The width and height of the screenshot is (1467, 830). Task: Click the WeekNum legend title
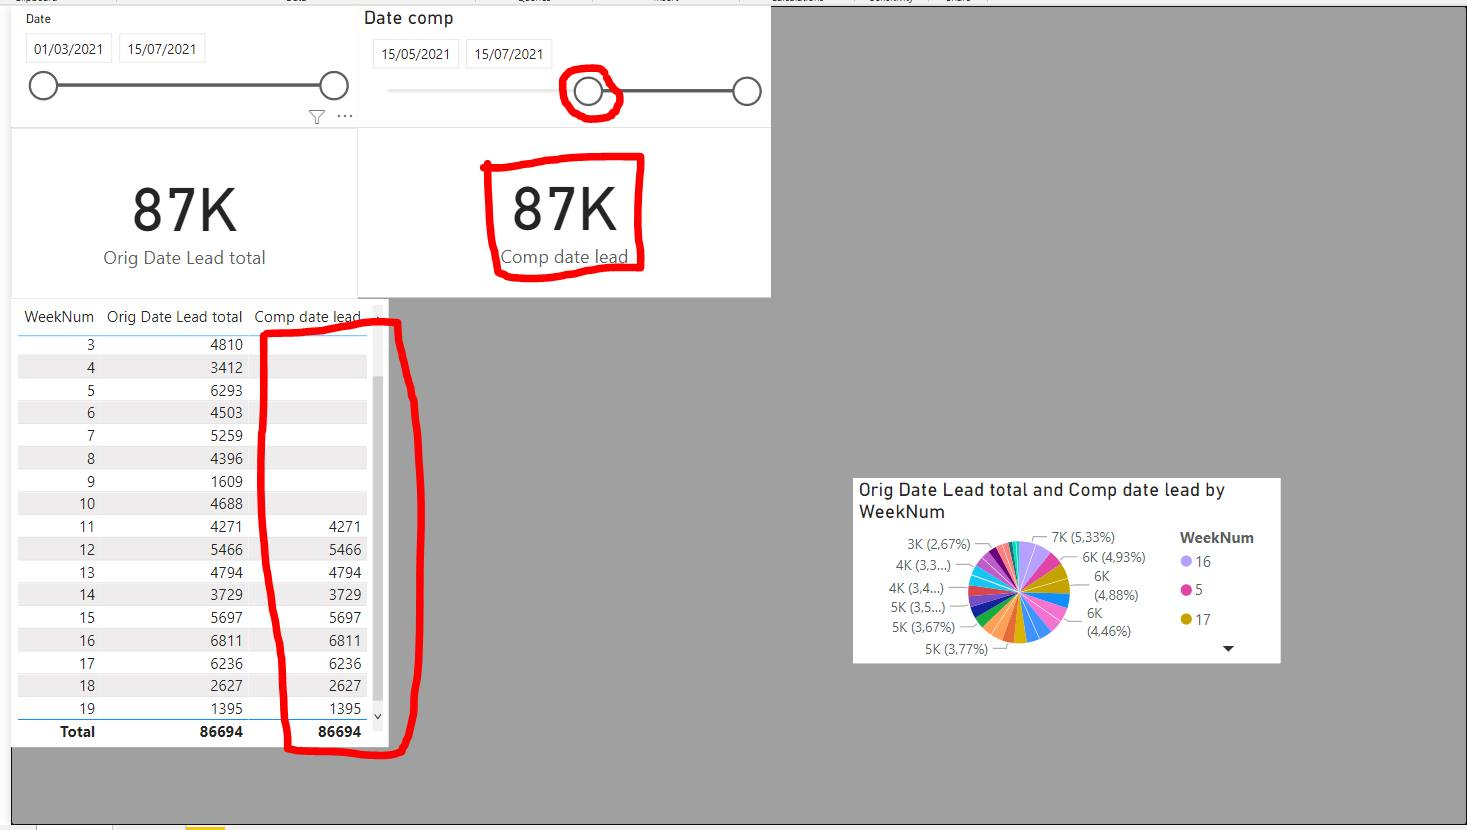[1217, 538]
